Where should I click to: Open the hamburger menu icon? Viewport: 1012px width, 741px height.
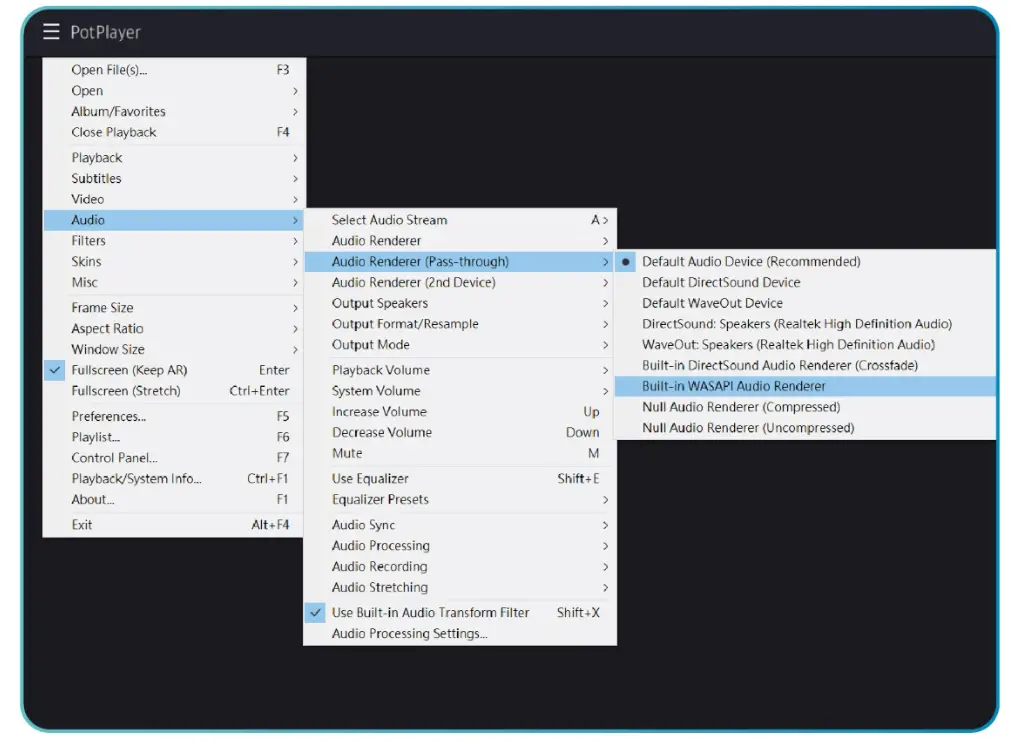point(51,31)
